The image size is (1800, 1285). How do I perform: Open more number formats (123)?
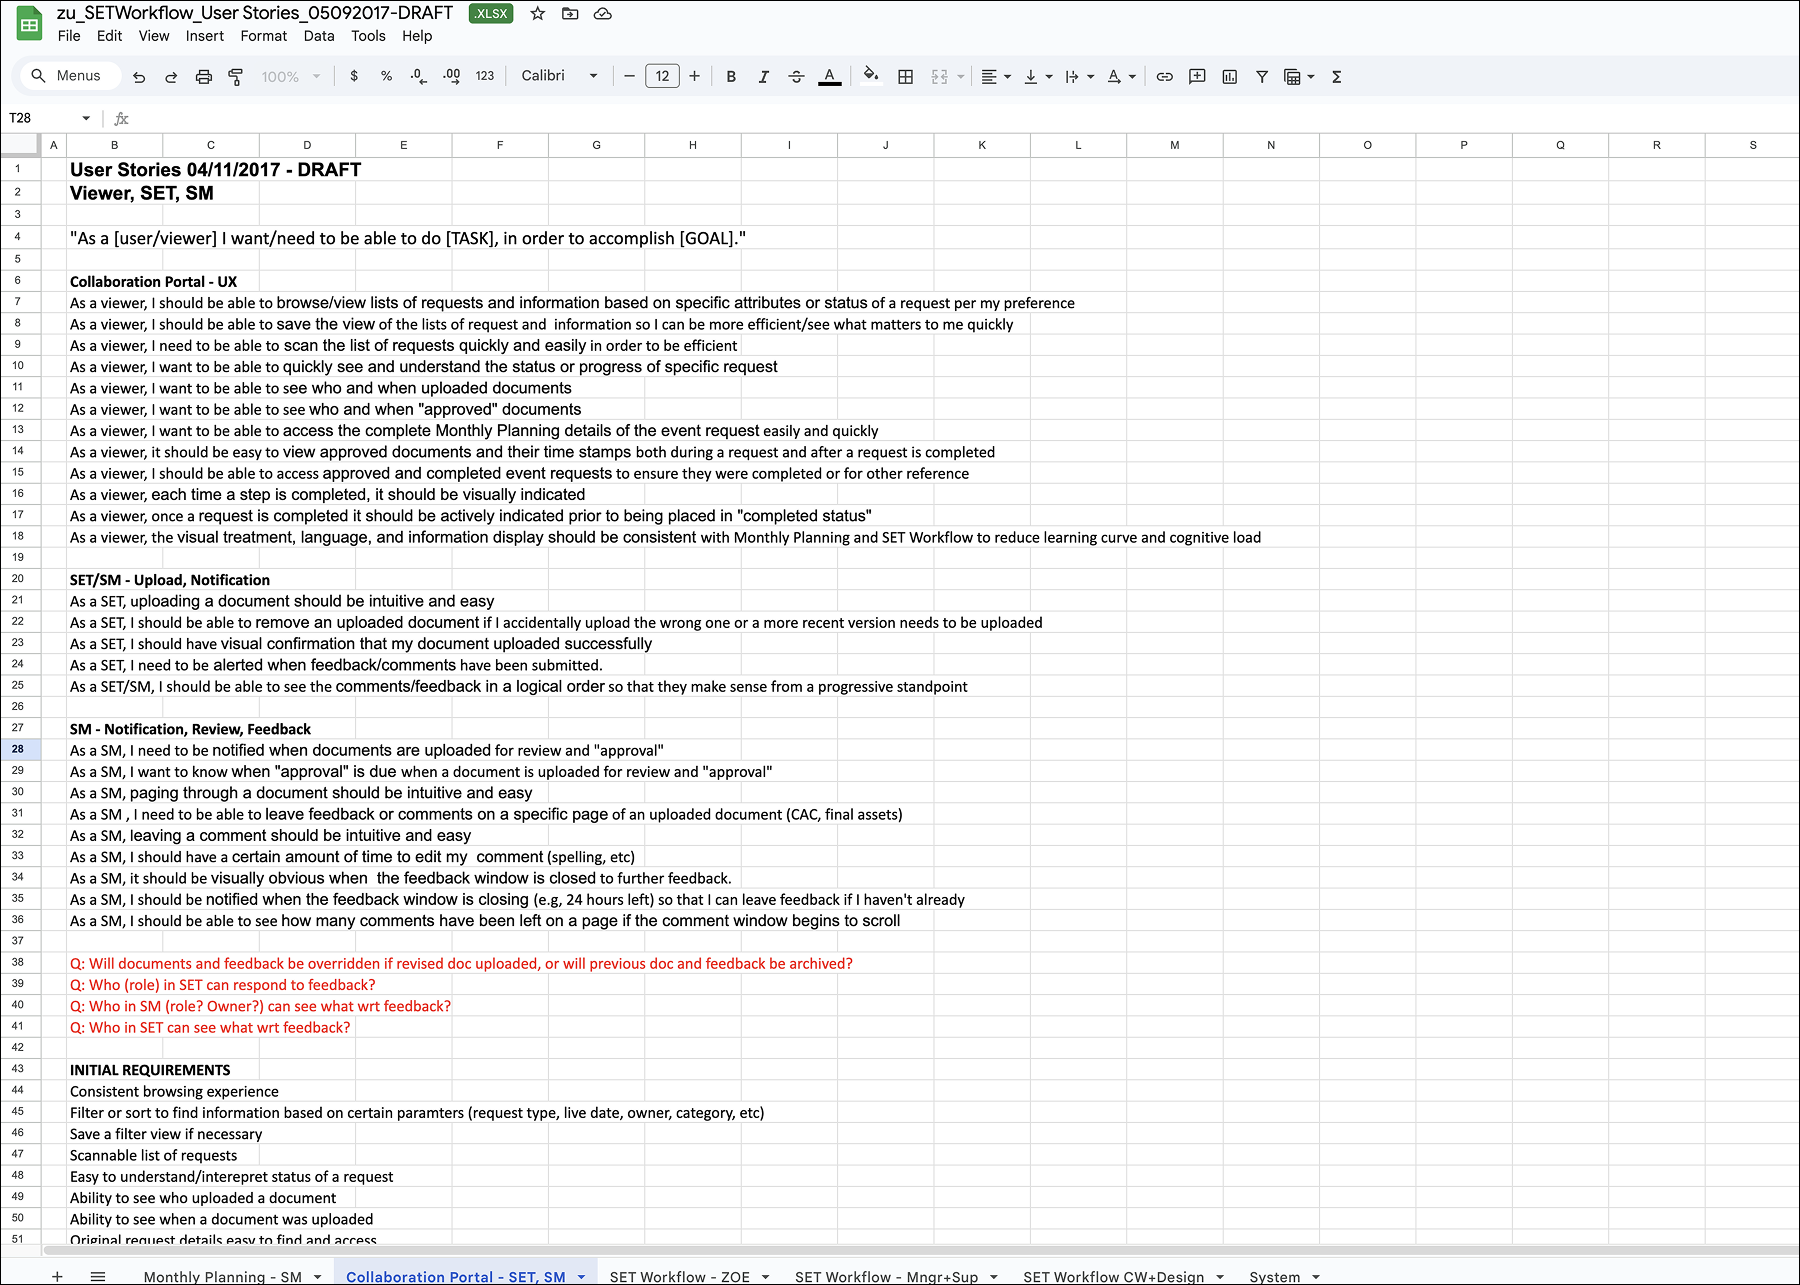click(x=485, y=76)
